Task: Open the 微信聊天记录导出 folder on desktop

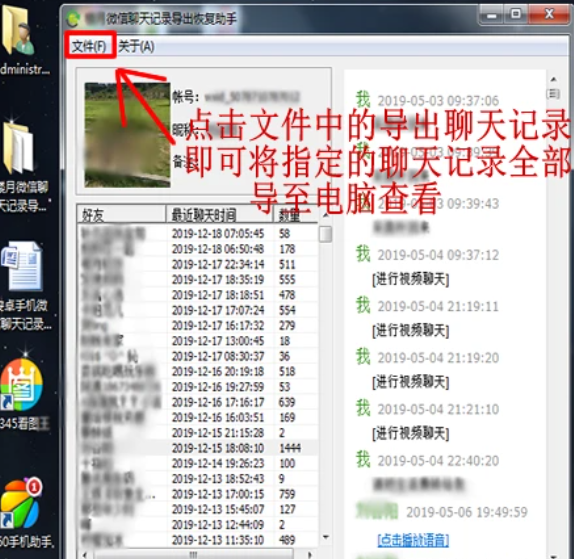Action: coord(18,148)
